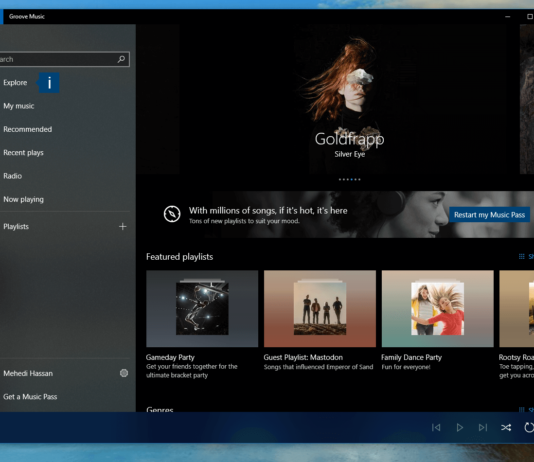Maximize the Groove Music window
The image size is (534, 462).
pos(530,16)
